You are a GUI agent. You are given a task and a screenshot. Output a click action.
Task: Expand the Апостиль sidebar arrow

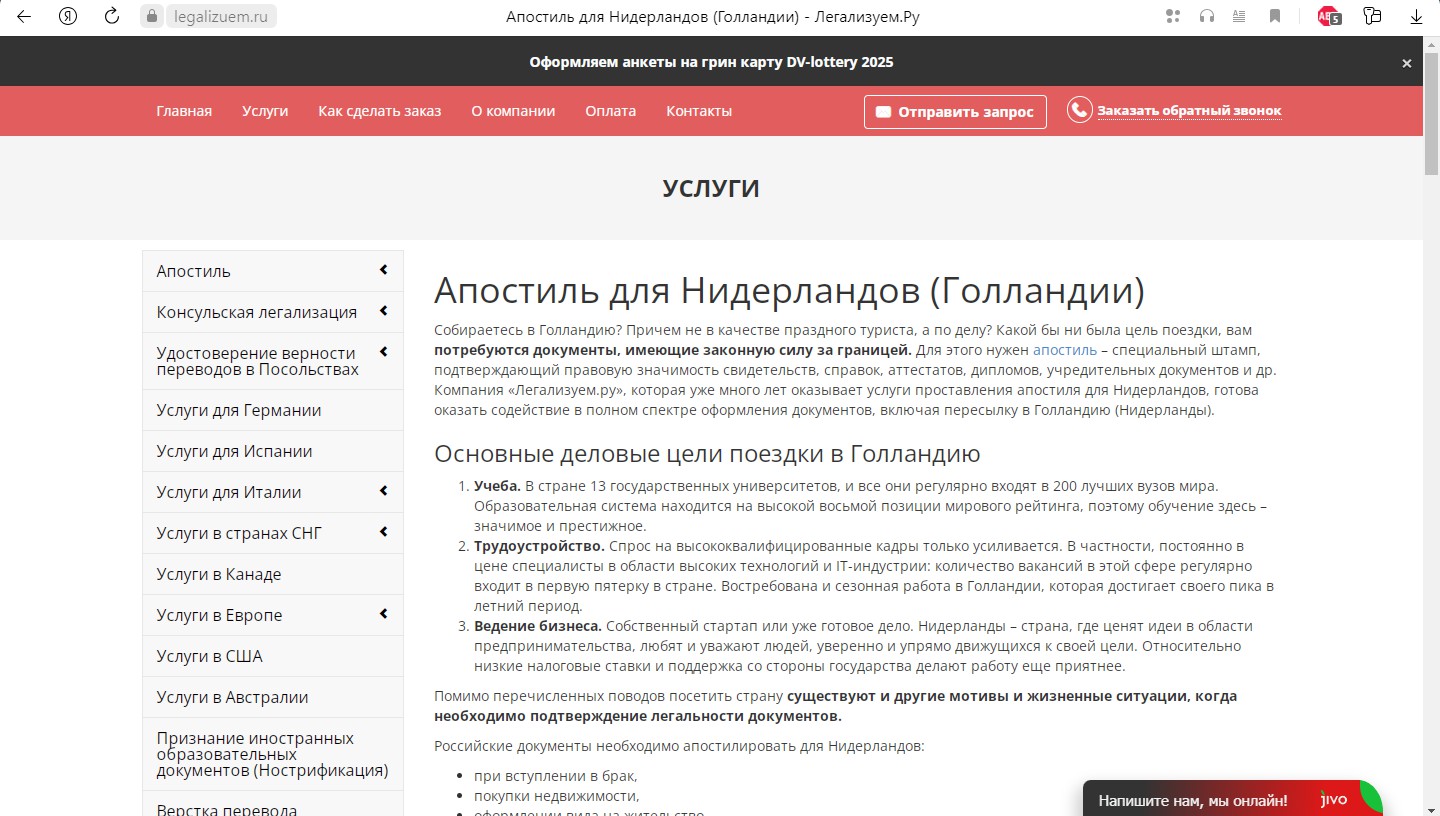[384, 270]
